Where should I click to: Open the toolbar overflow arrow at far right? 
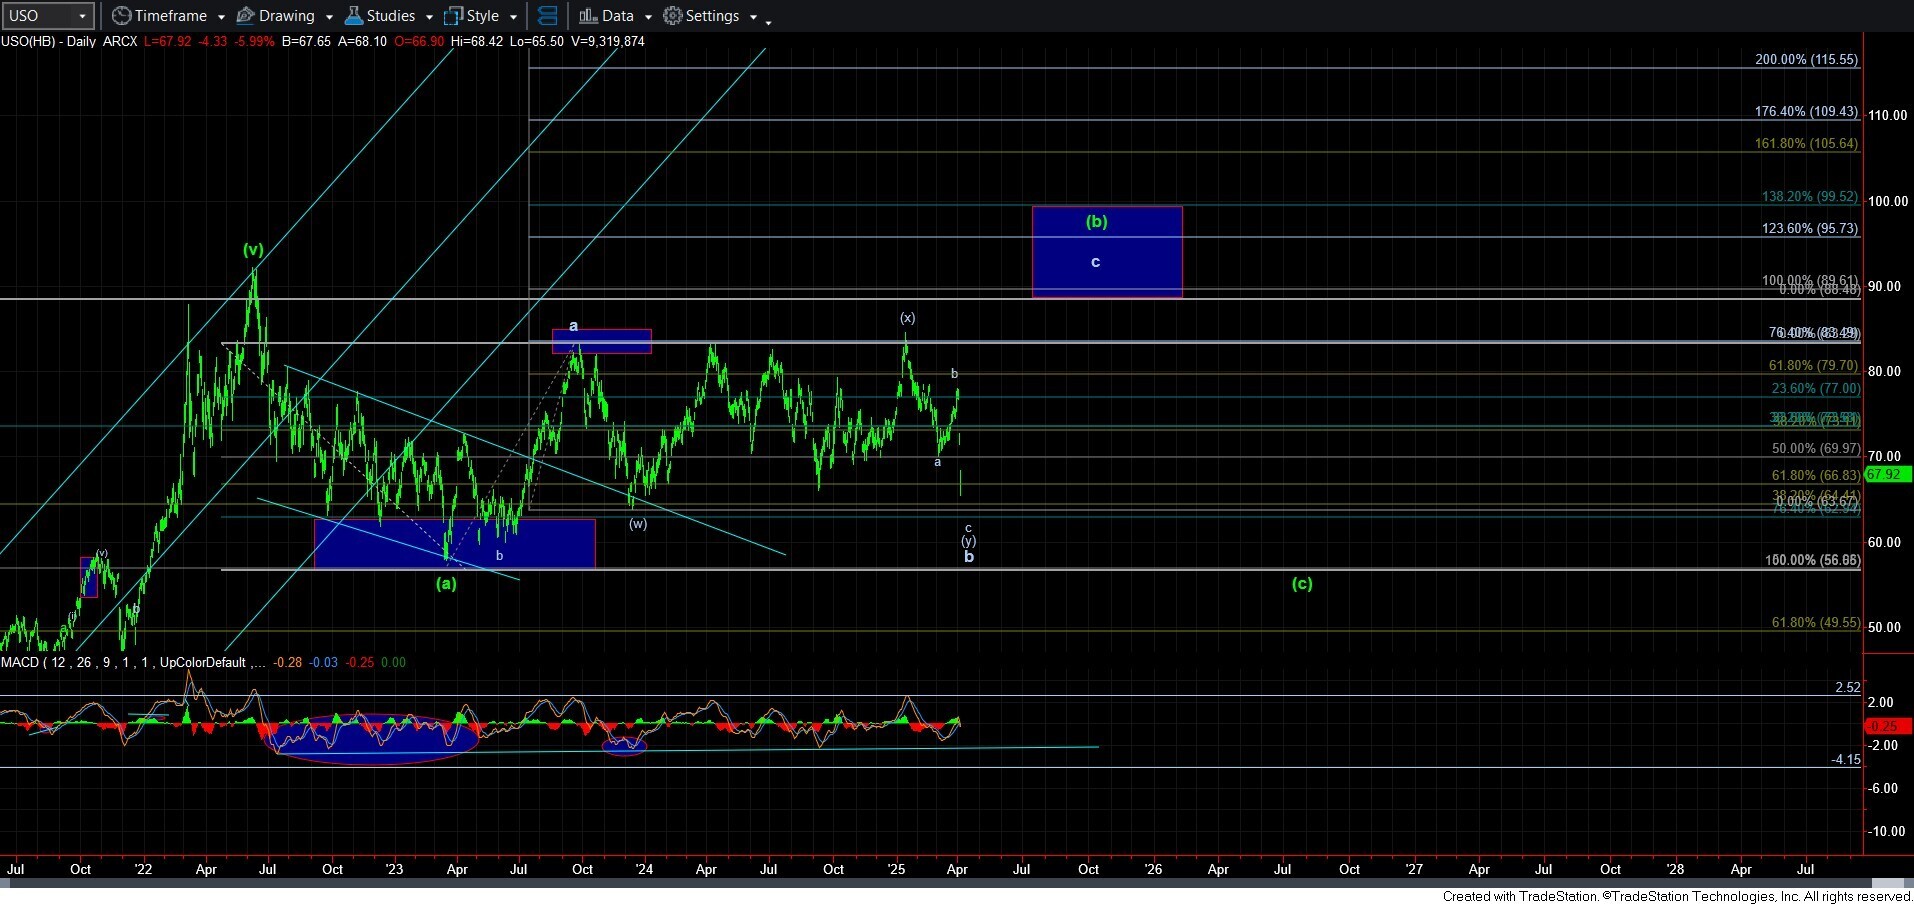[x=768, y=21]
